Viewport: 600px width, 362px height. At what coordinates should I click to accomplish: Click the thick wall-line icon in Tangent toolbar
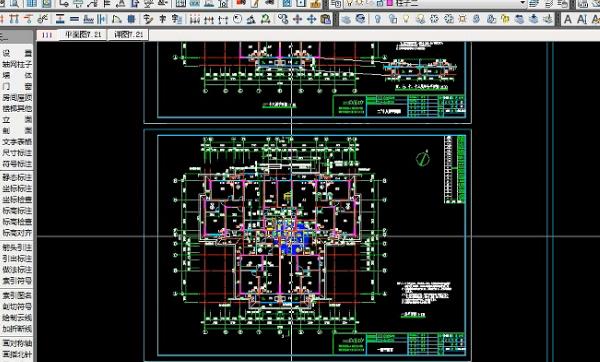[60, 19]
